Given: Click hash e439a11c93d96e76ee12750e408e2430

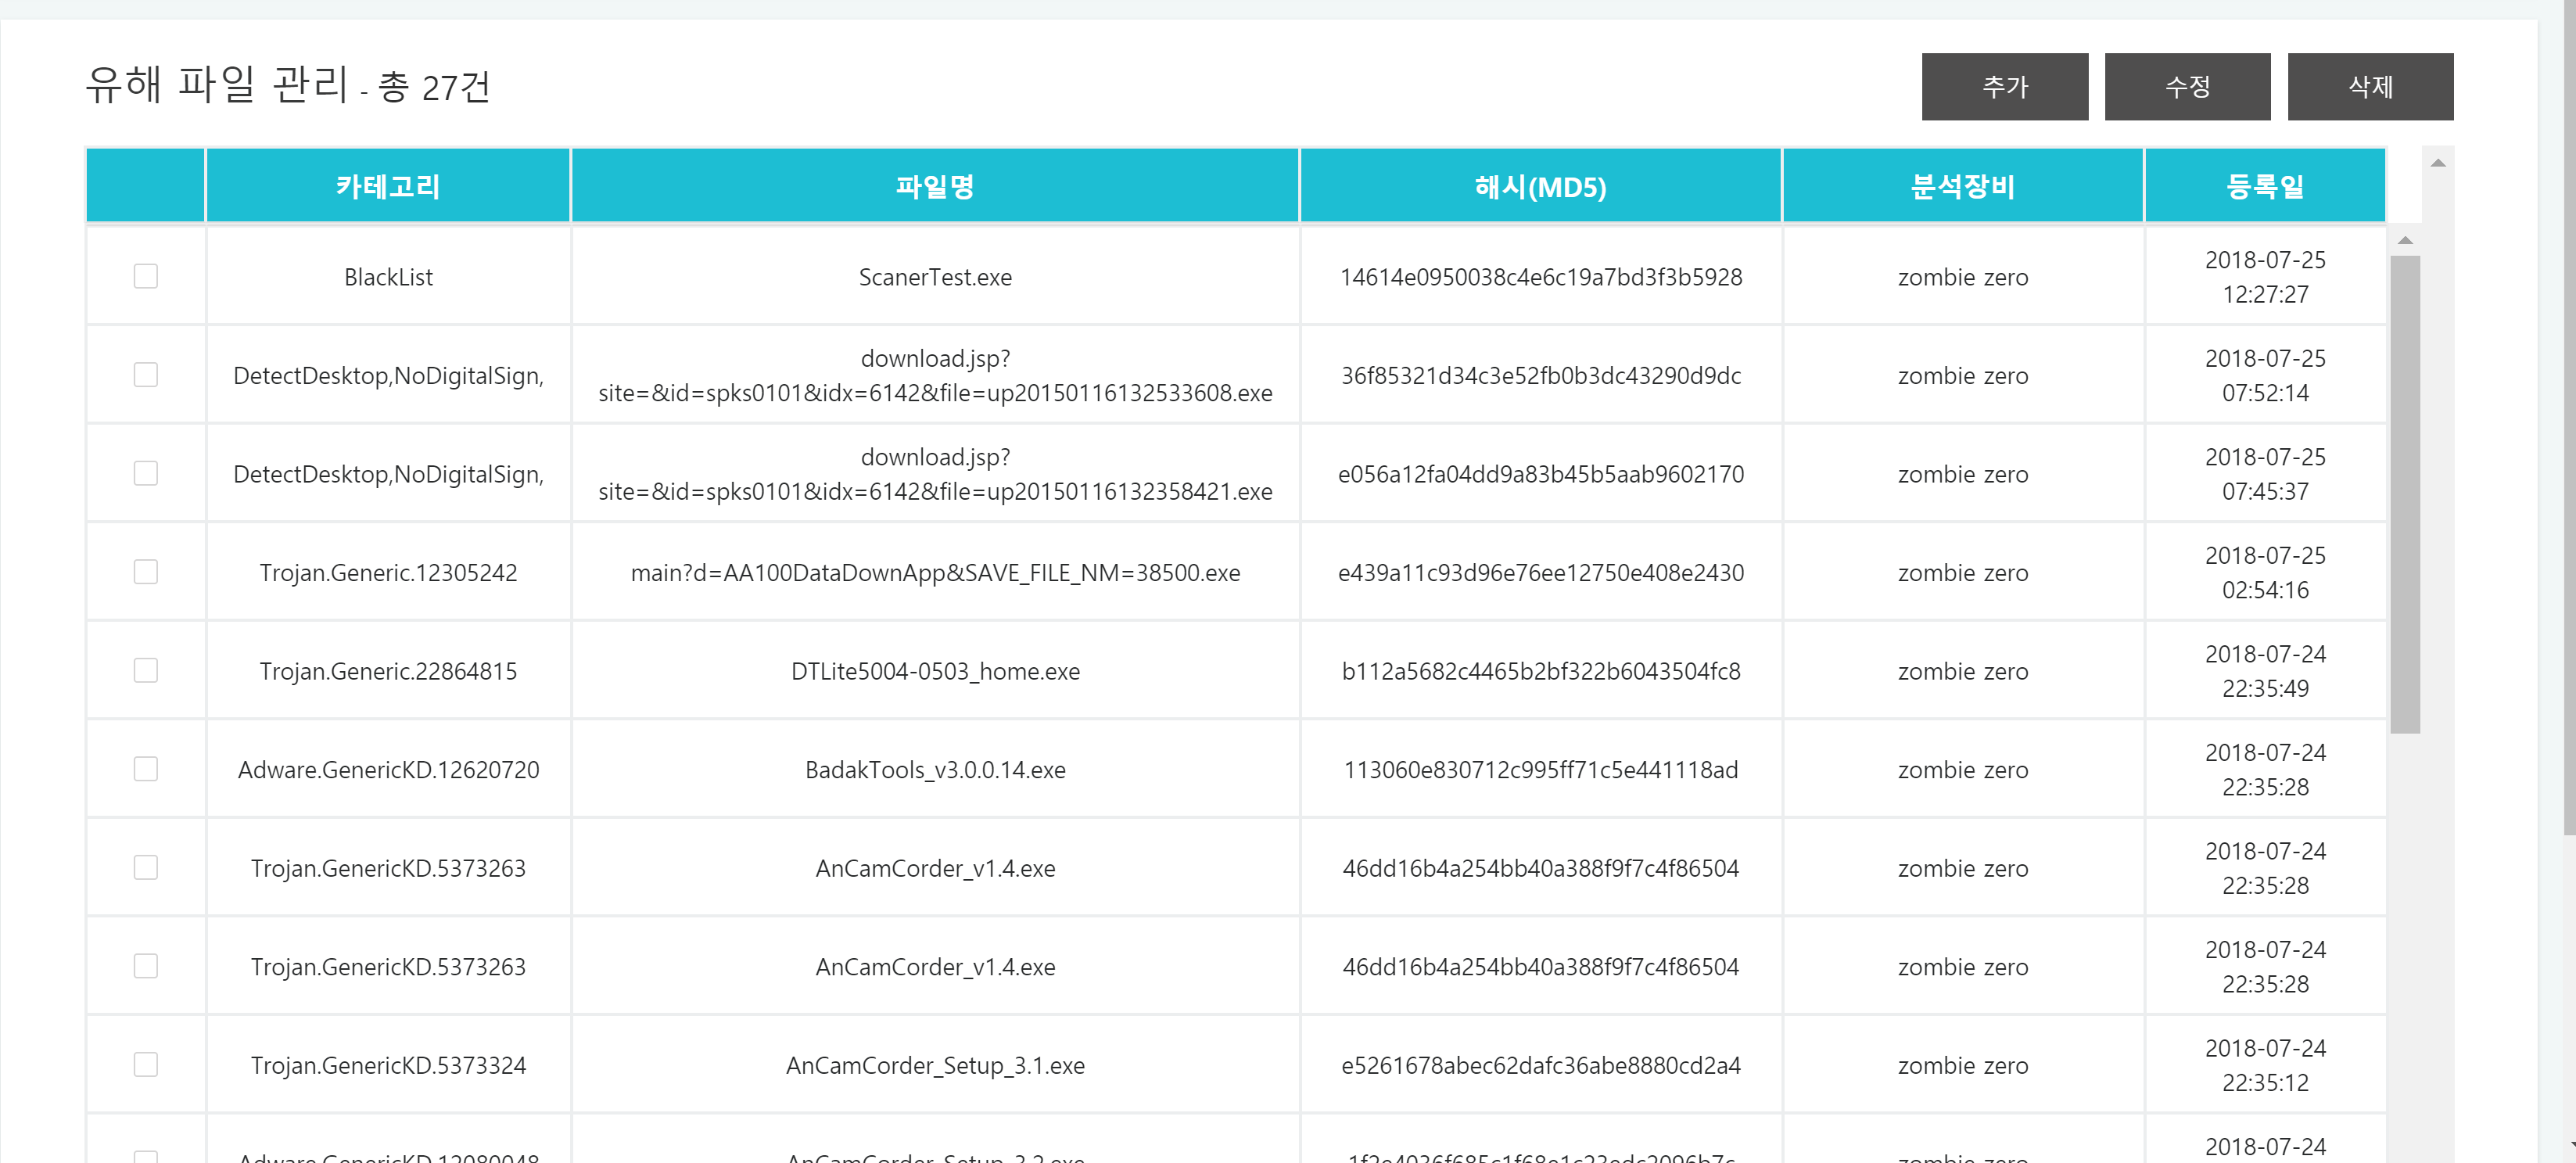Looking at the screenshot, I should 1540,573.
